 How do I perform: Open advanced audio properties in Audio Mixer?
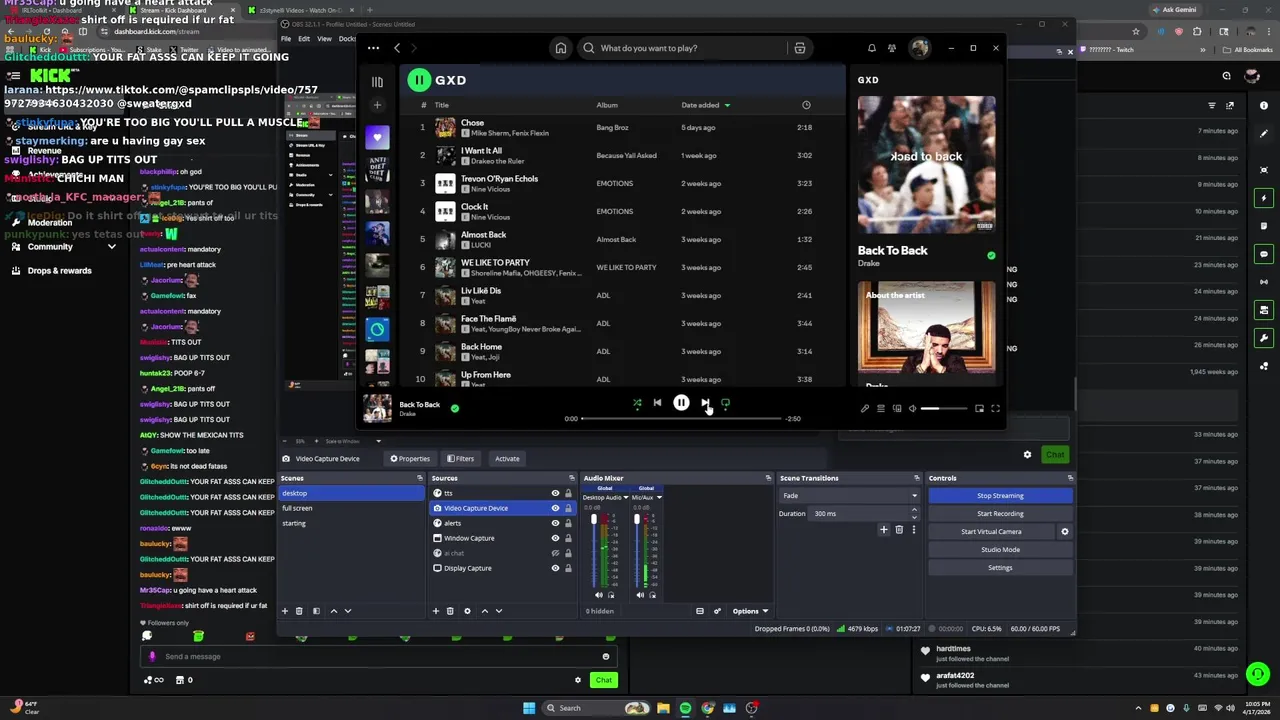pyautogui.click(x=717, y=611)
